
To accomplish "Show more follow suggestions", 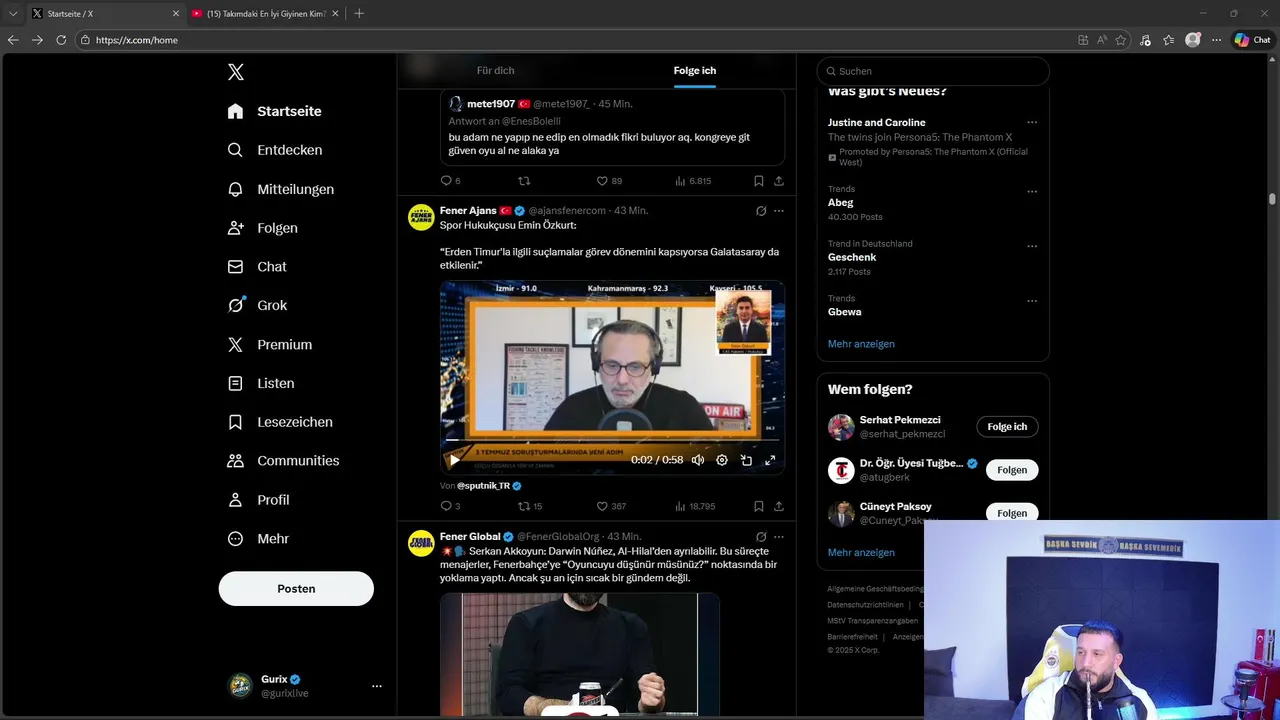I will click(861, 552).
